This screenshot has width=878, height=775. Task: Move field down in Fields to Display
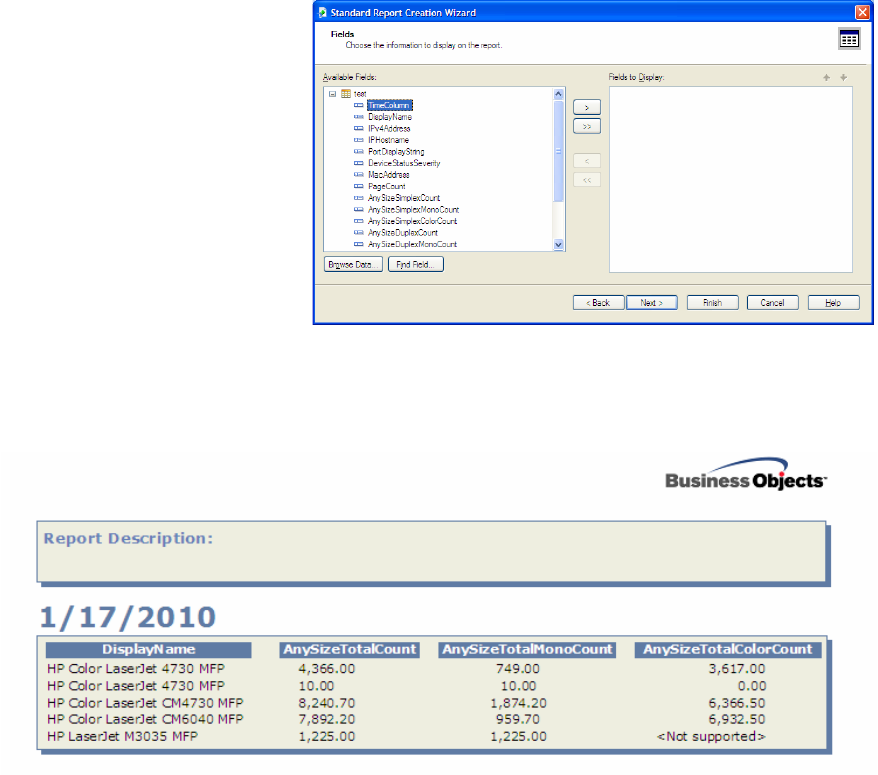(x=843, y=78)
